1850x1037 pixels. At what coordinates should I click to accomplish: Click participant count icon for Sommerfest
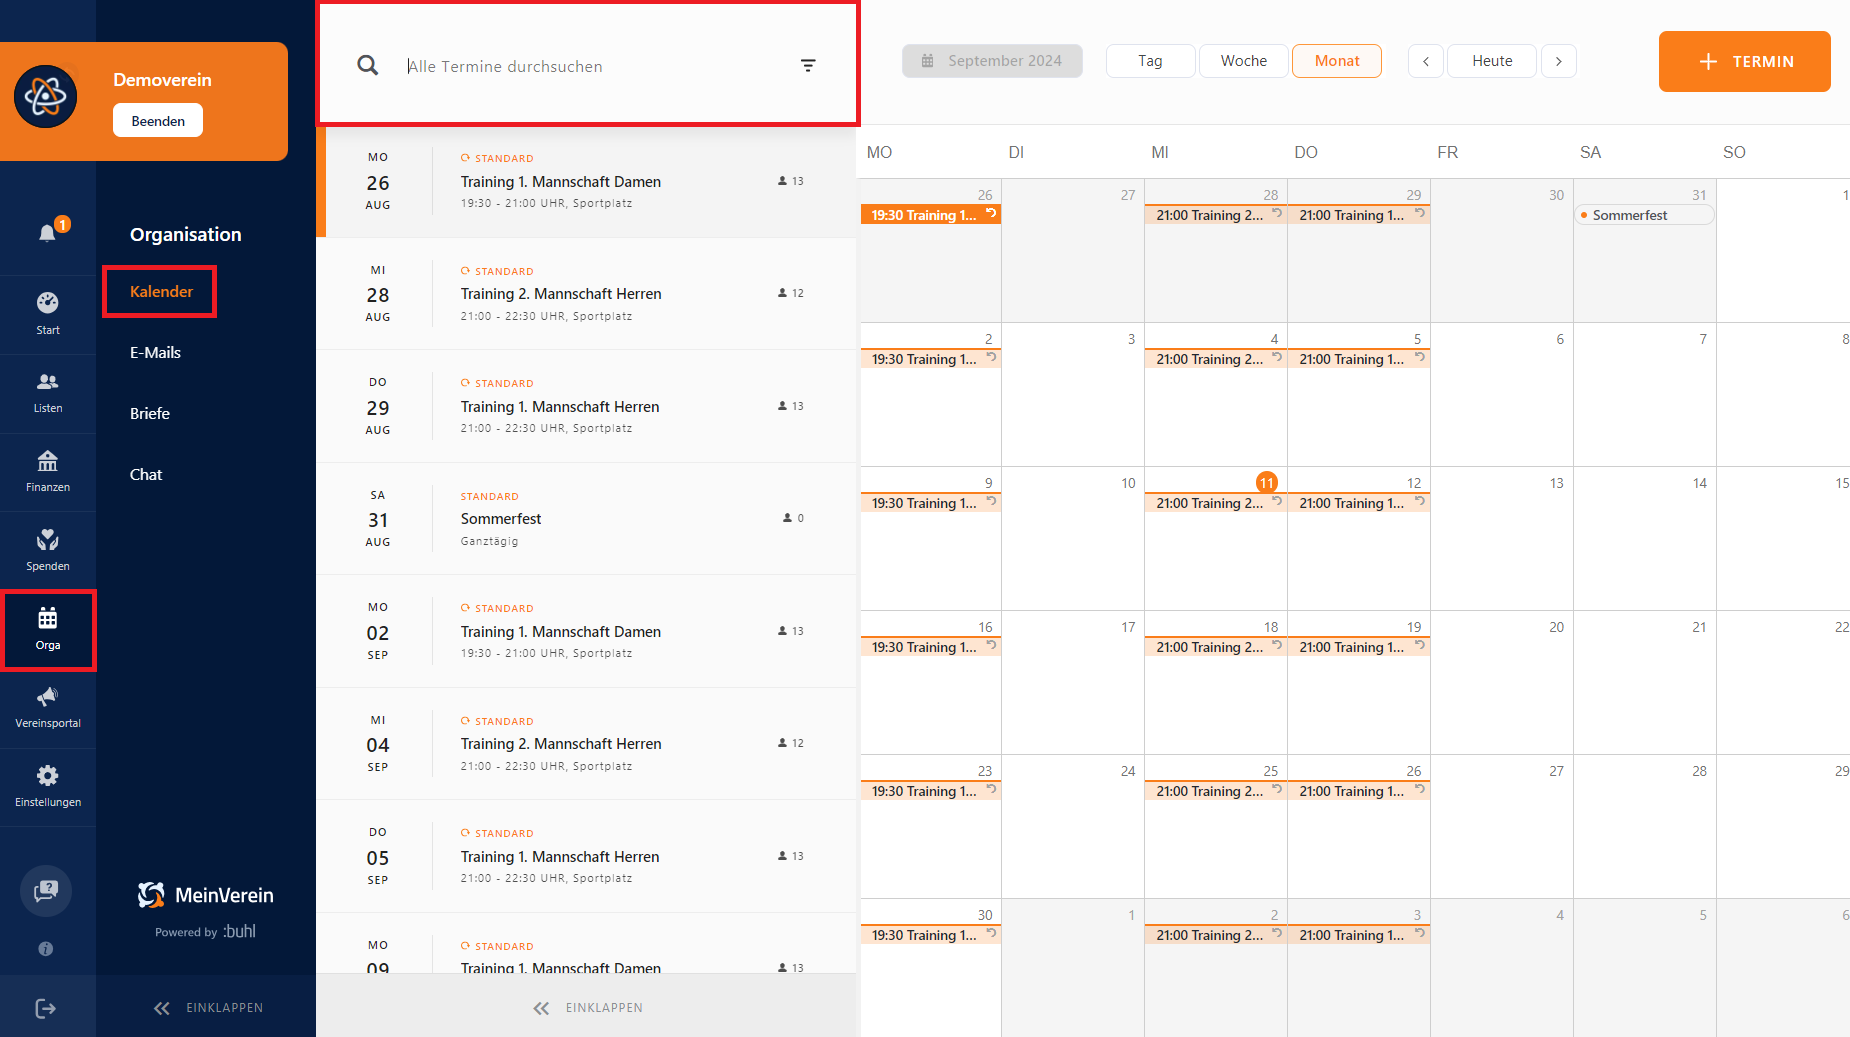pyautogui.click(x=787, y=518)
